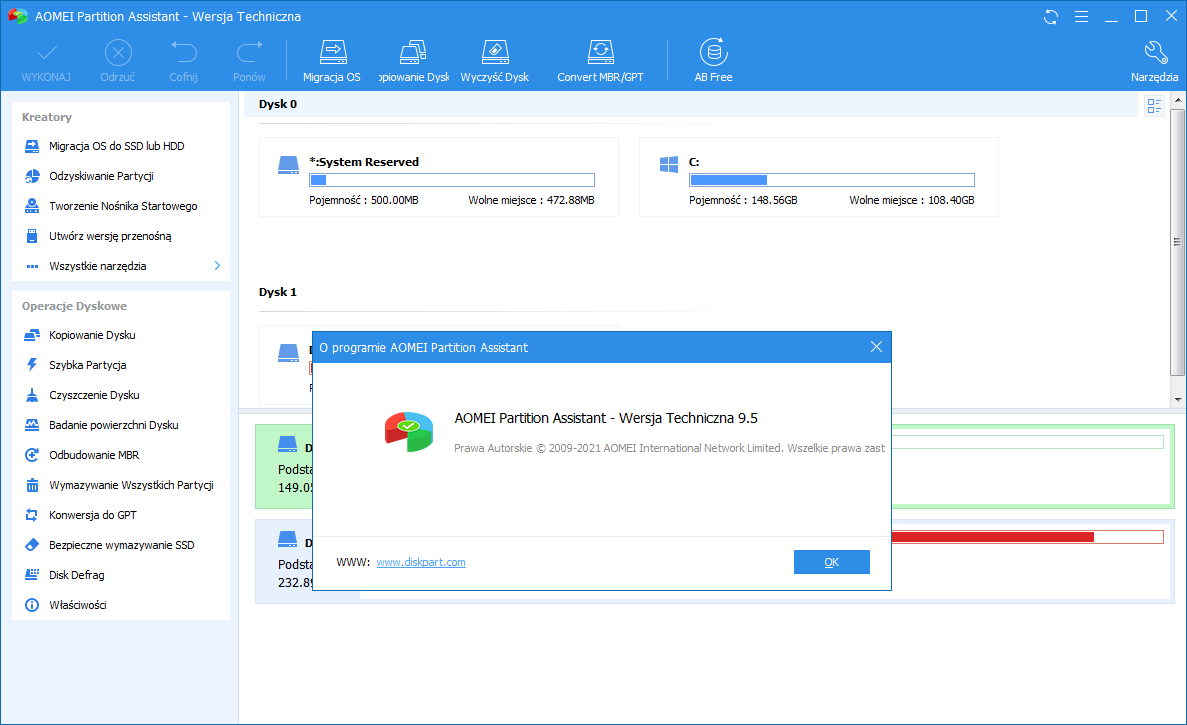Click the Kreatory section header
This screenshot has width=1187, height=725.
coord(47,117)
